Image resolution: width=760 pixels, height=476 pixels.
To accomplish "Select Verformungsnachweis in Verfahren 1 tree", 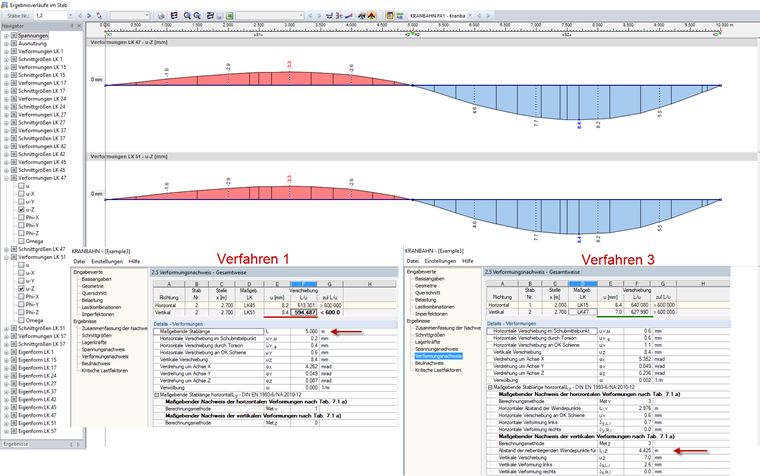I will click(105, 356).
